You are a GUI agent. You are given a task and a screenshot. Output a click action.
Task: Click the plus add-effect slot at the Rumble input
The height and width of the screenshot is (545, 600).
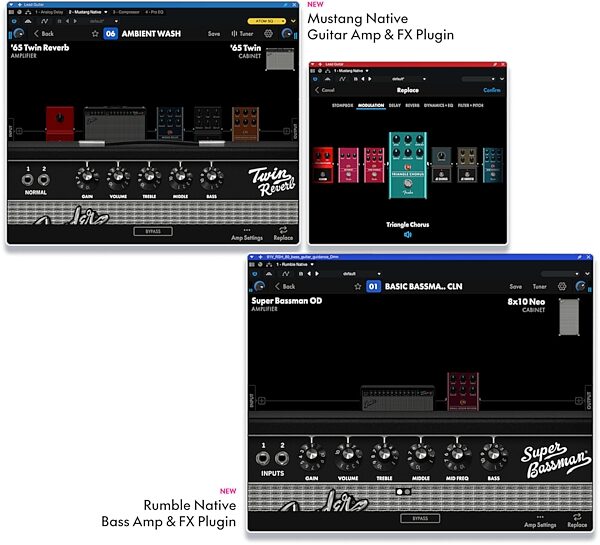261,401
